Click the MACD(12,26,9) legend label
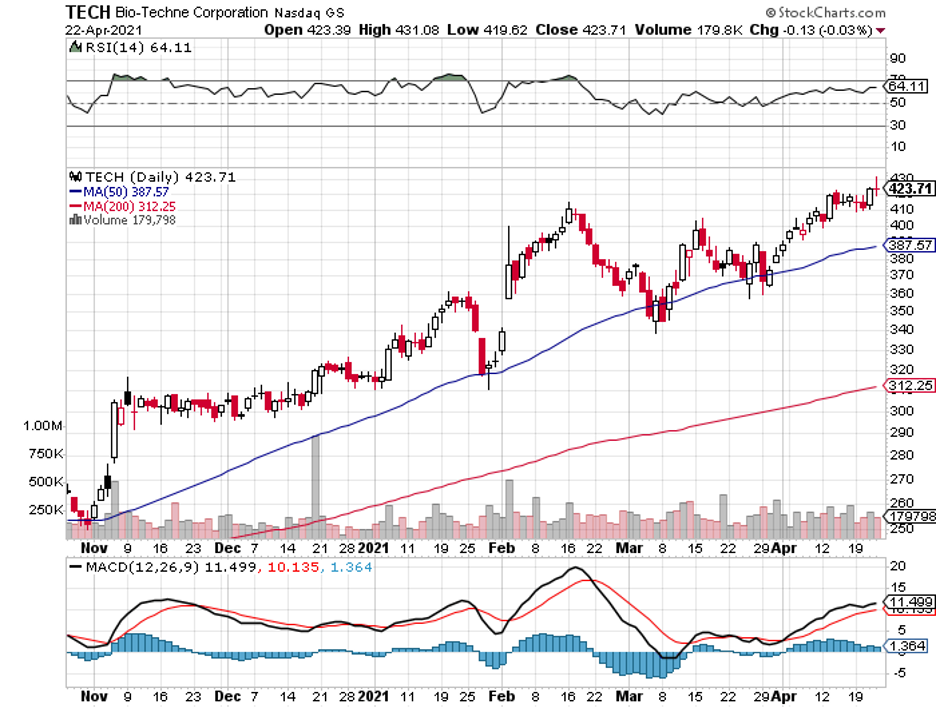936x708 pixels. coord(142,567)
